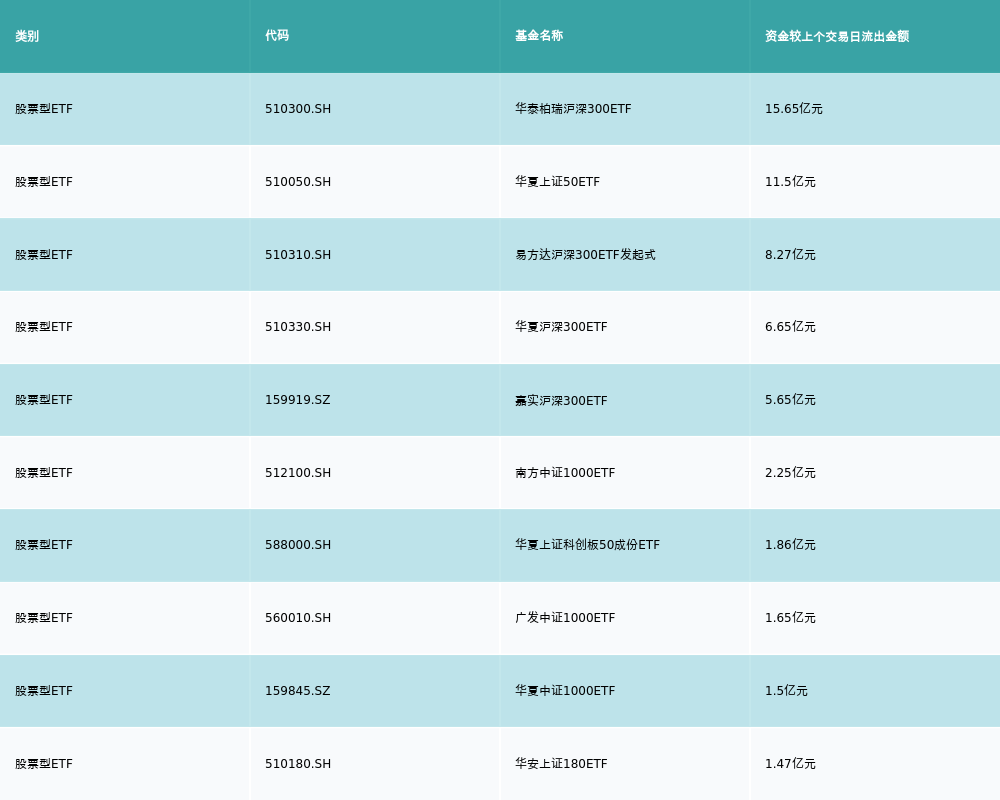Select fund name 嘉实沪深300ETF
Image resolution: width=1000 pixels, height=800 pixels.
point(561,401)
